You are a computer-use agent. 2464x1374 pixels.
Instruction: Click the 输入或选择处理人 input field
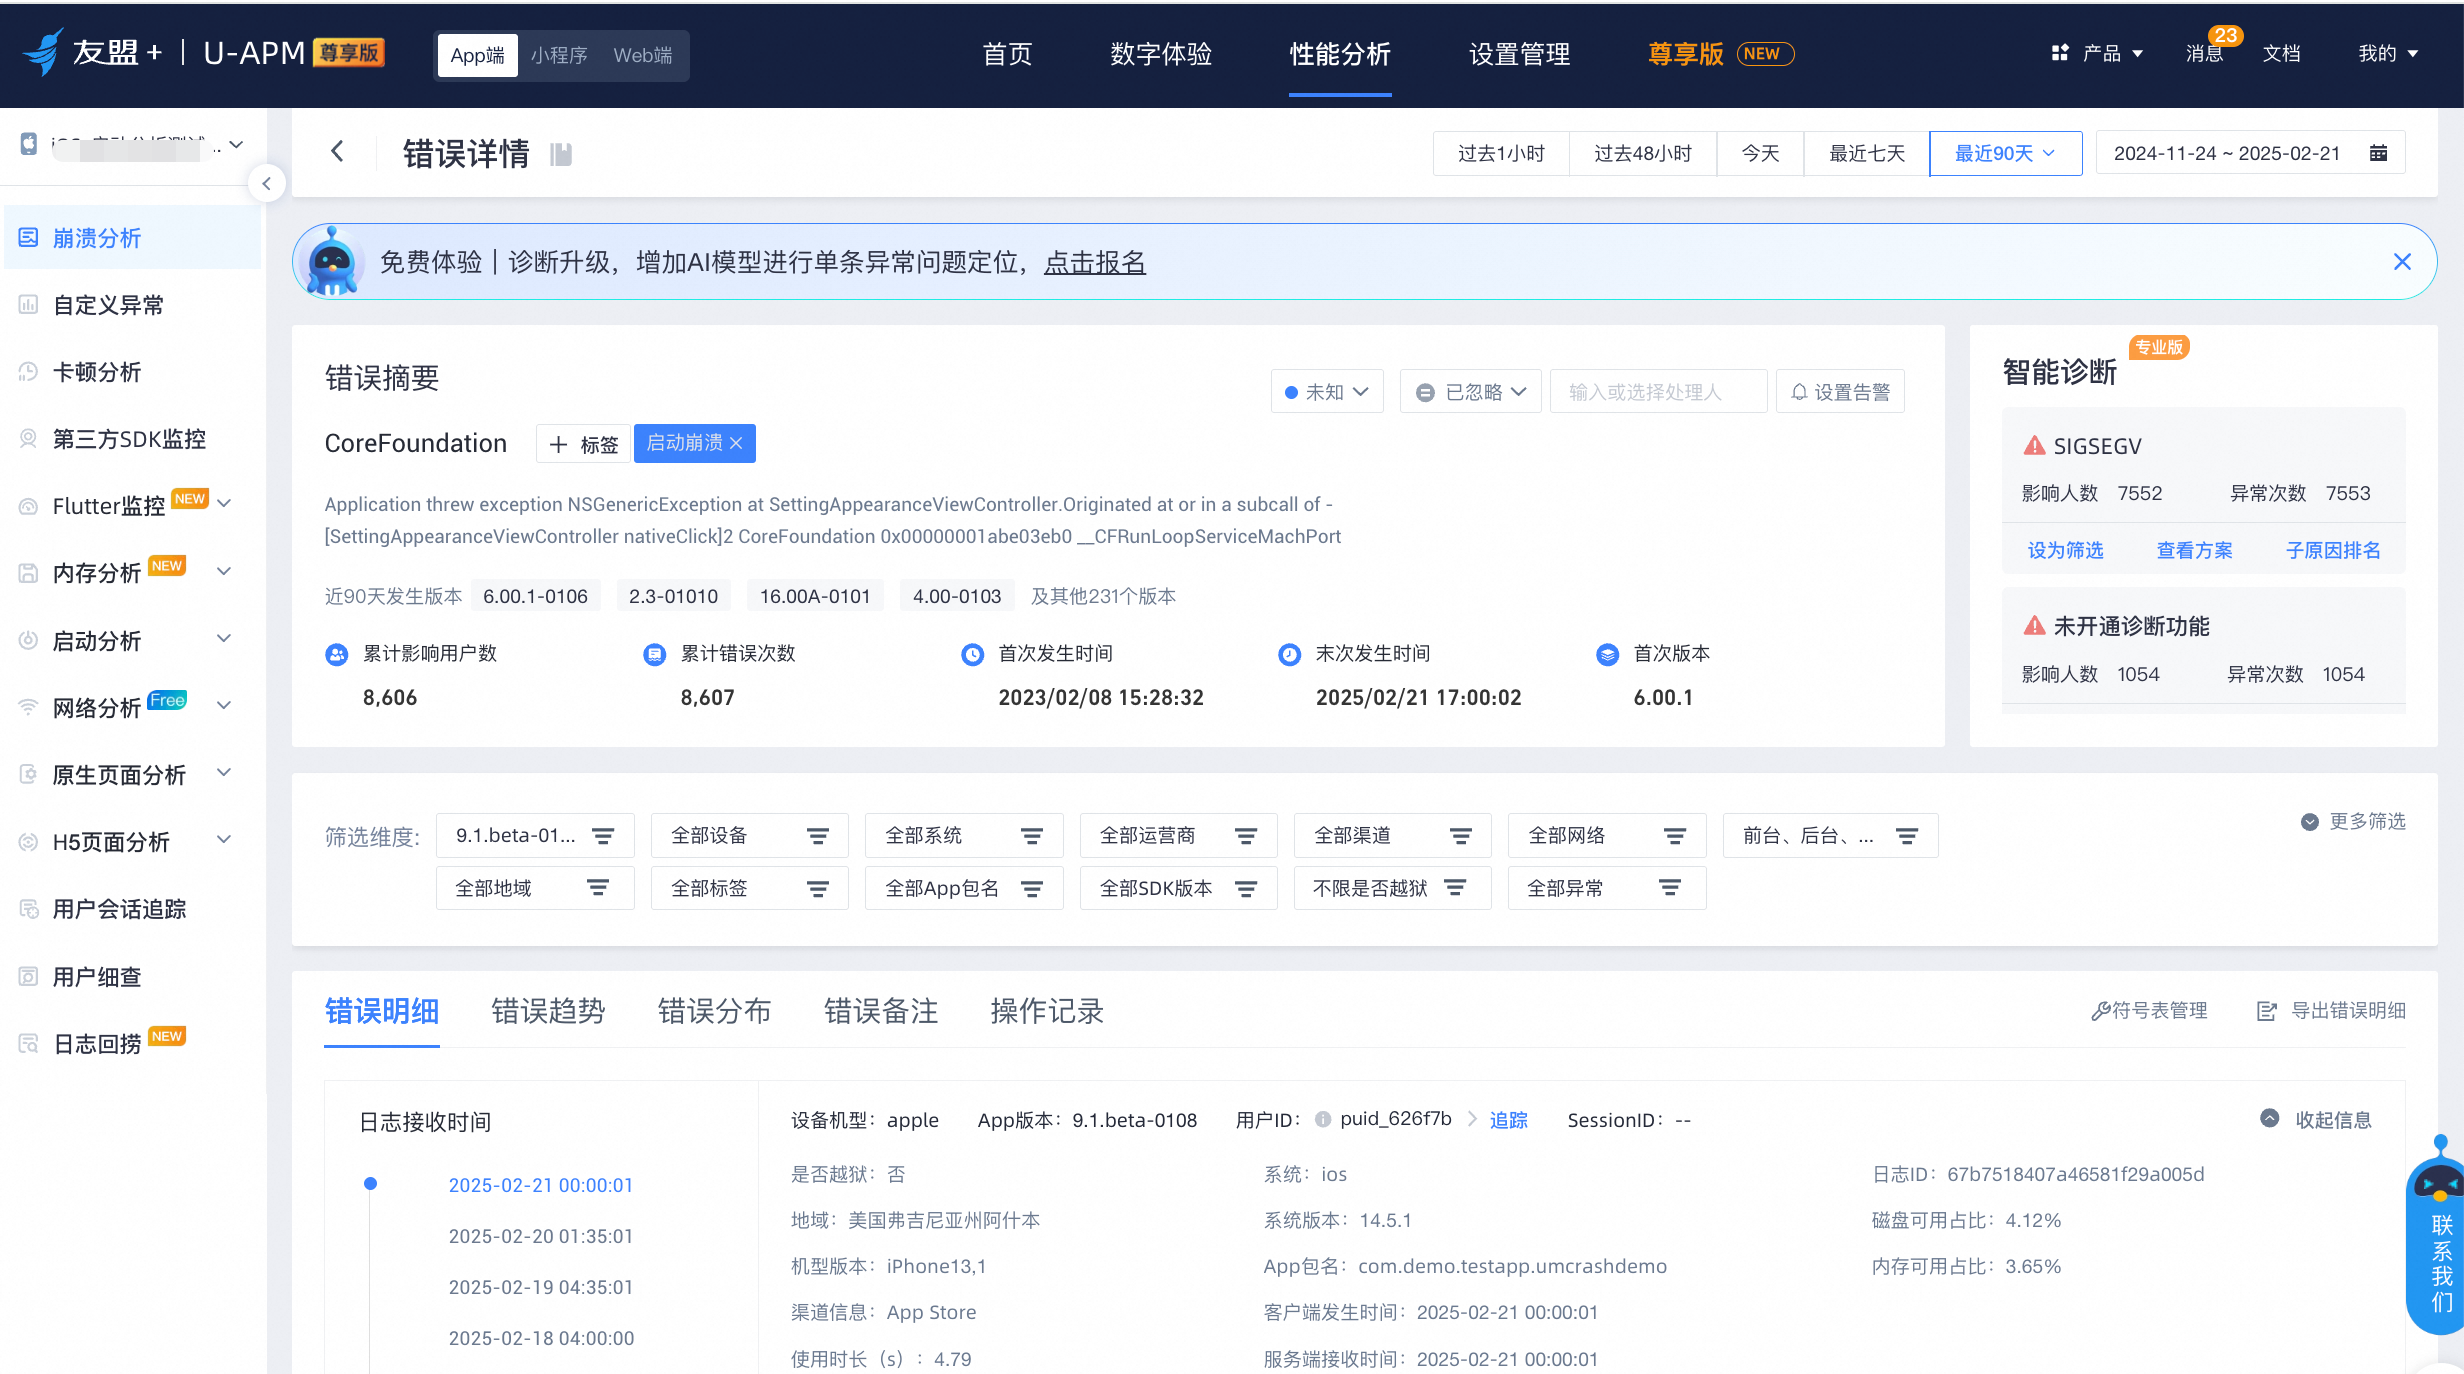point(1658,392)
